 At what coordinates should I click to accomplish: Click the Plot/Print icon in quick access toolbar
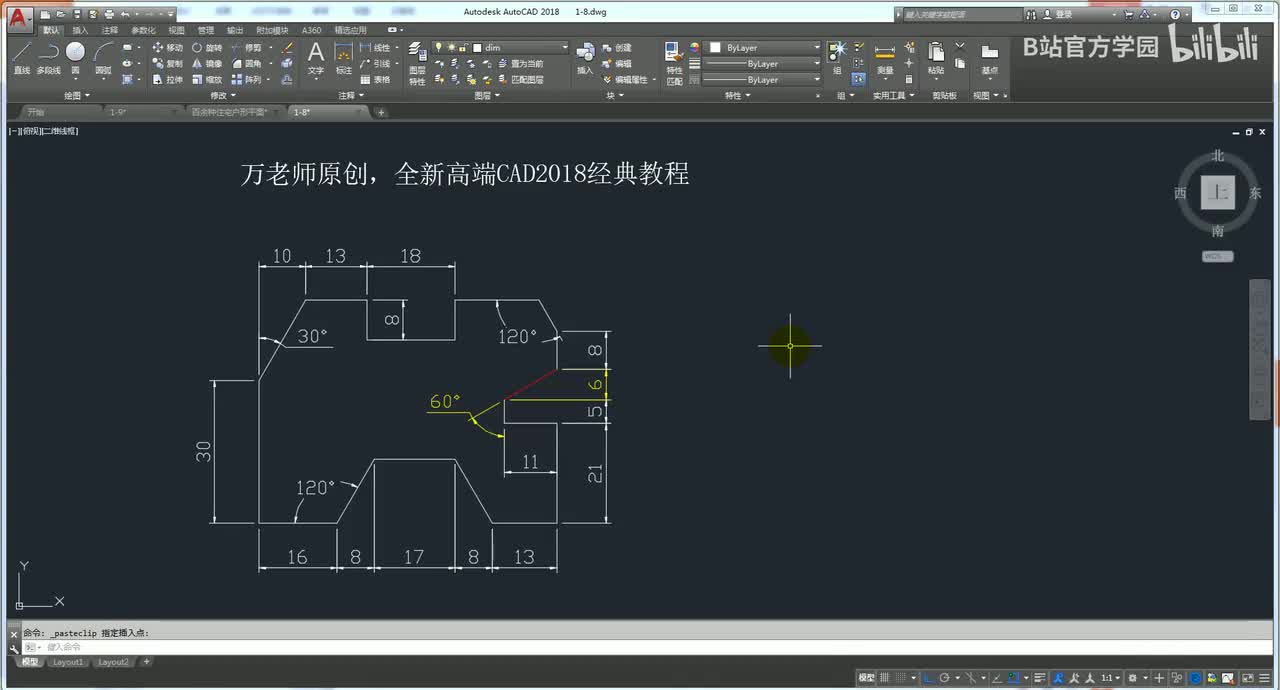(108, 15)
